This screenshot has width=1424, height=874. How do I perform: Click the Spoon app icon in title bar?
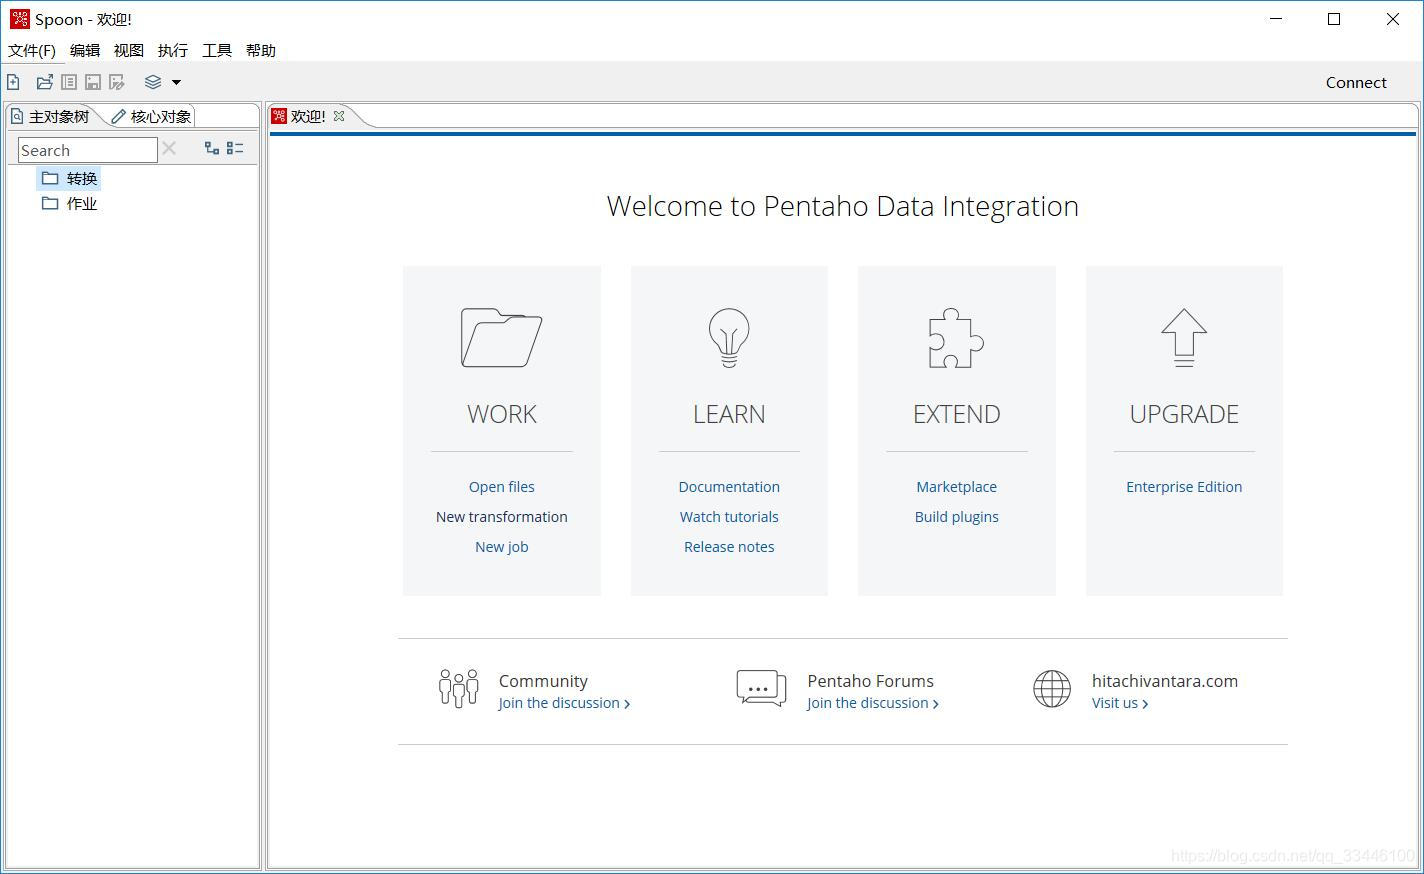19,19
